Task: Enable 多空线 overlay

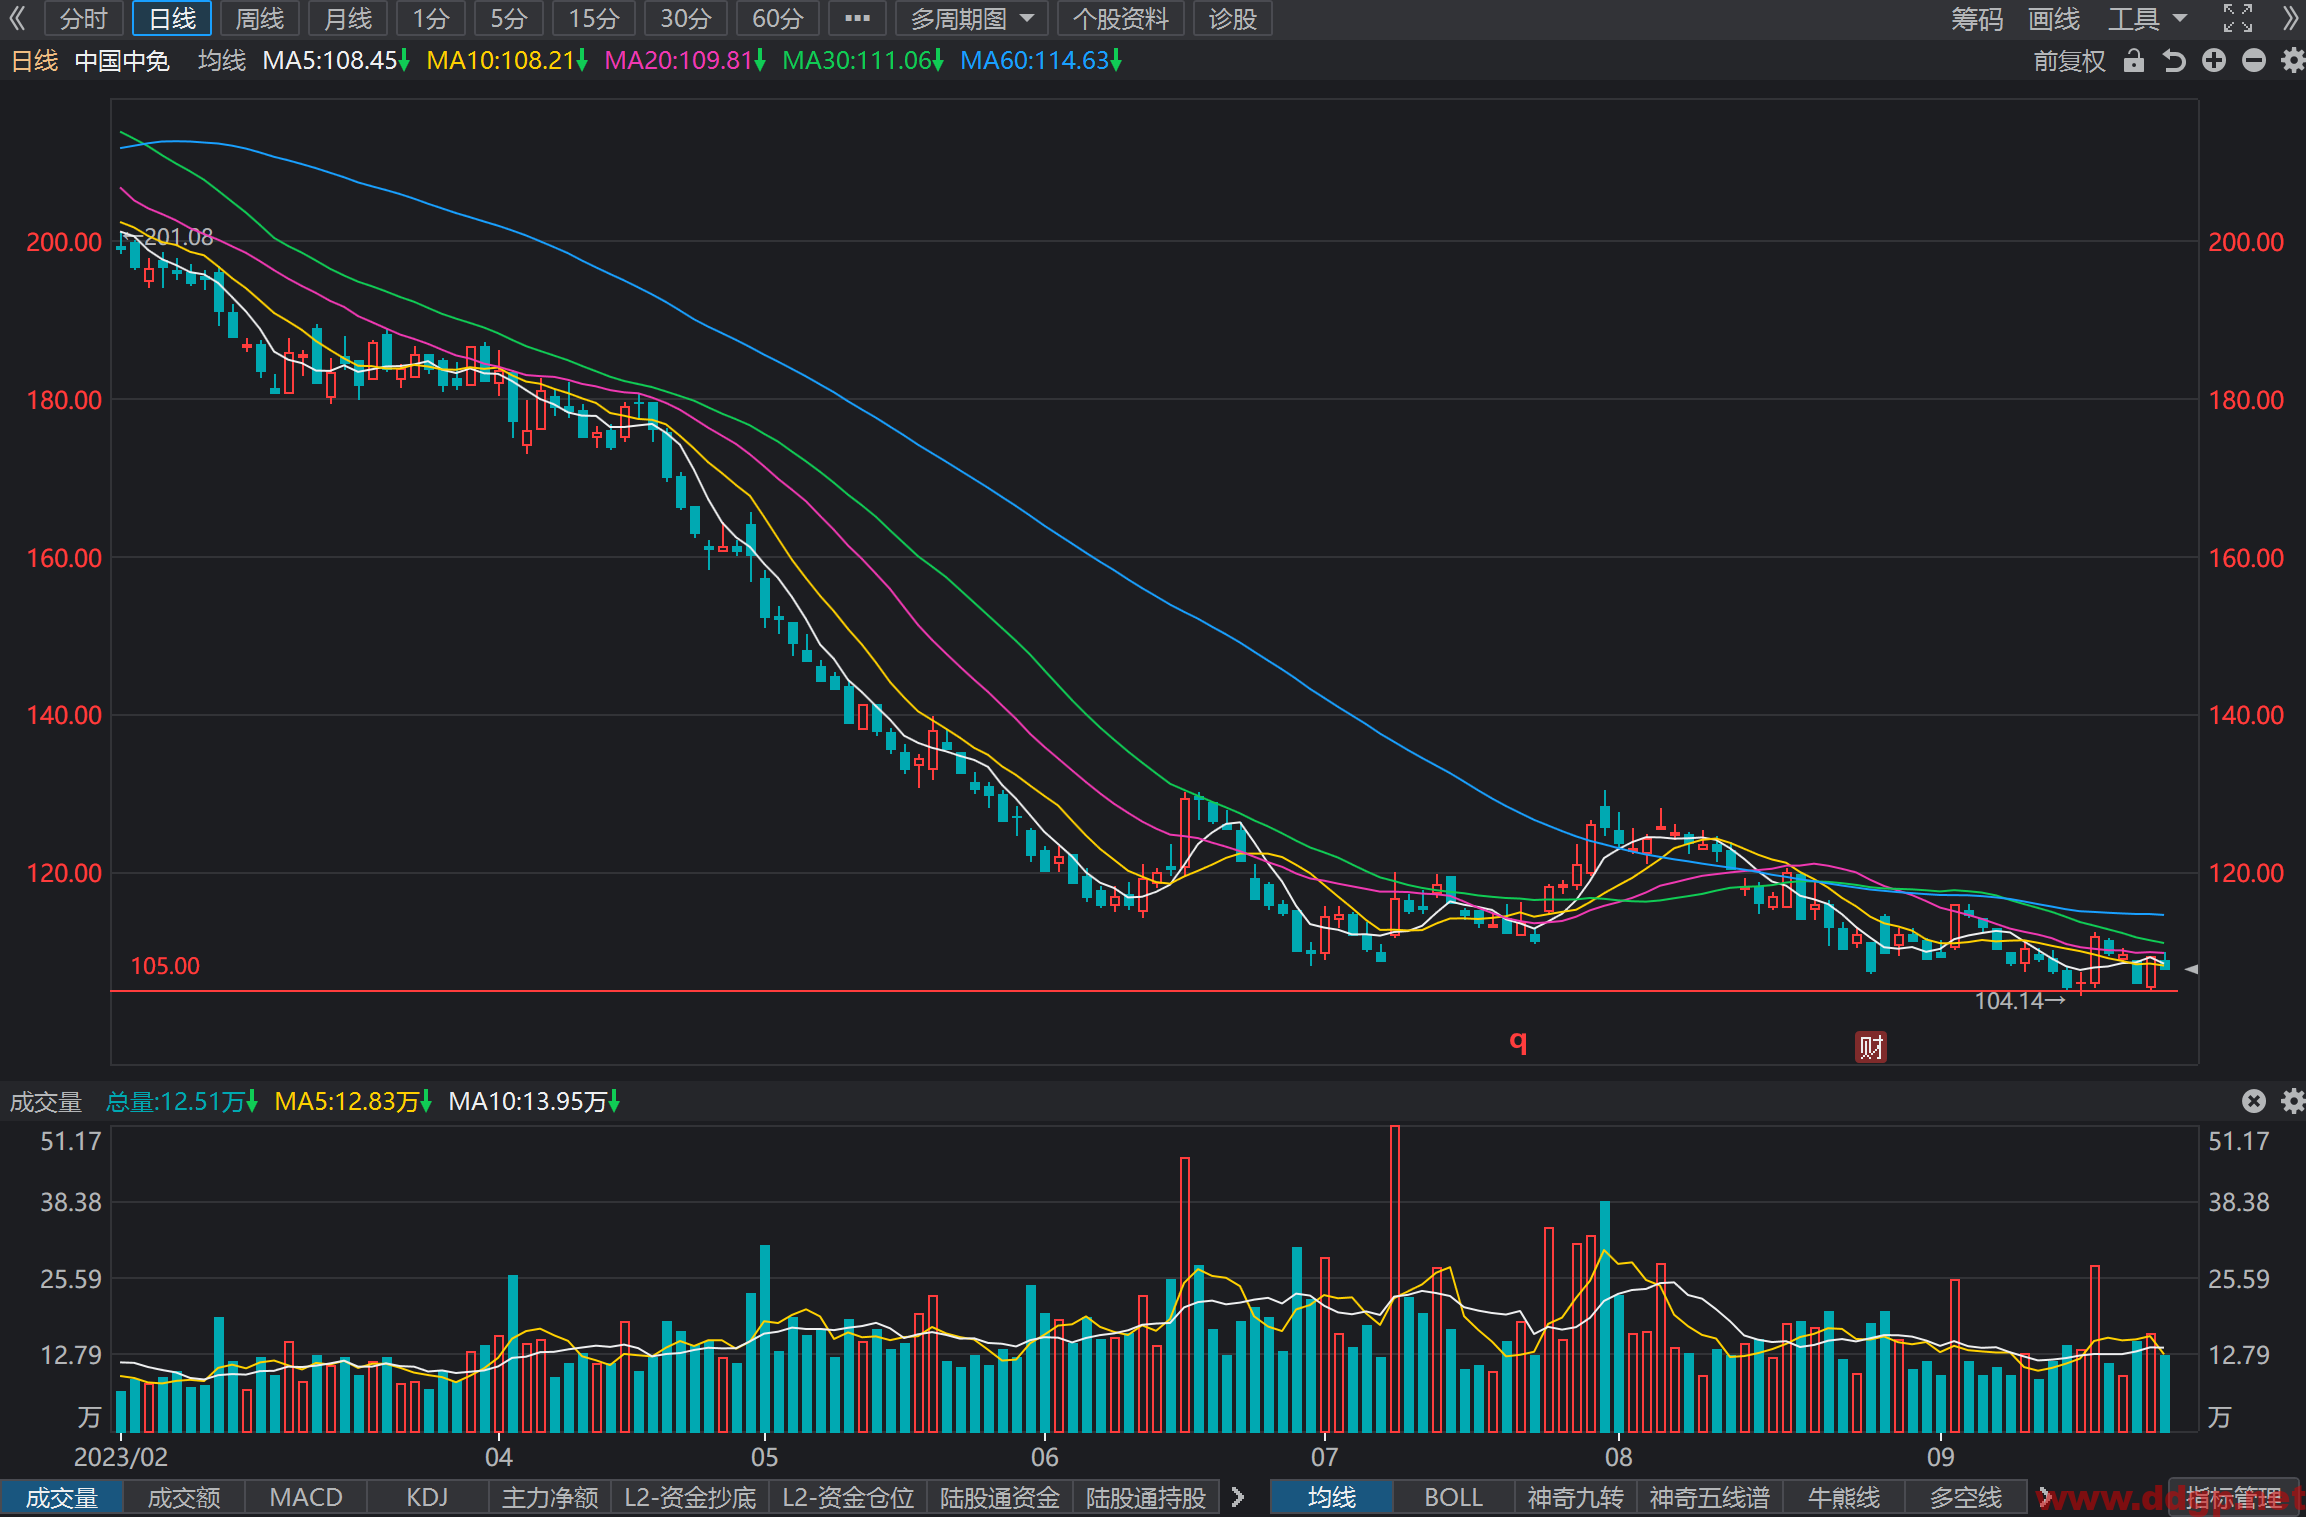Action: point(1966,1497)
